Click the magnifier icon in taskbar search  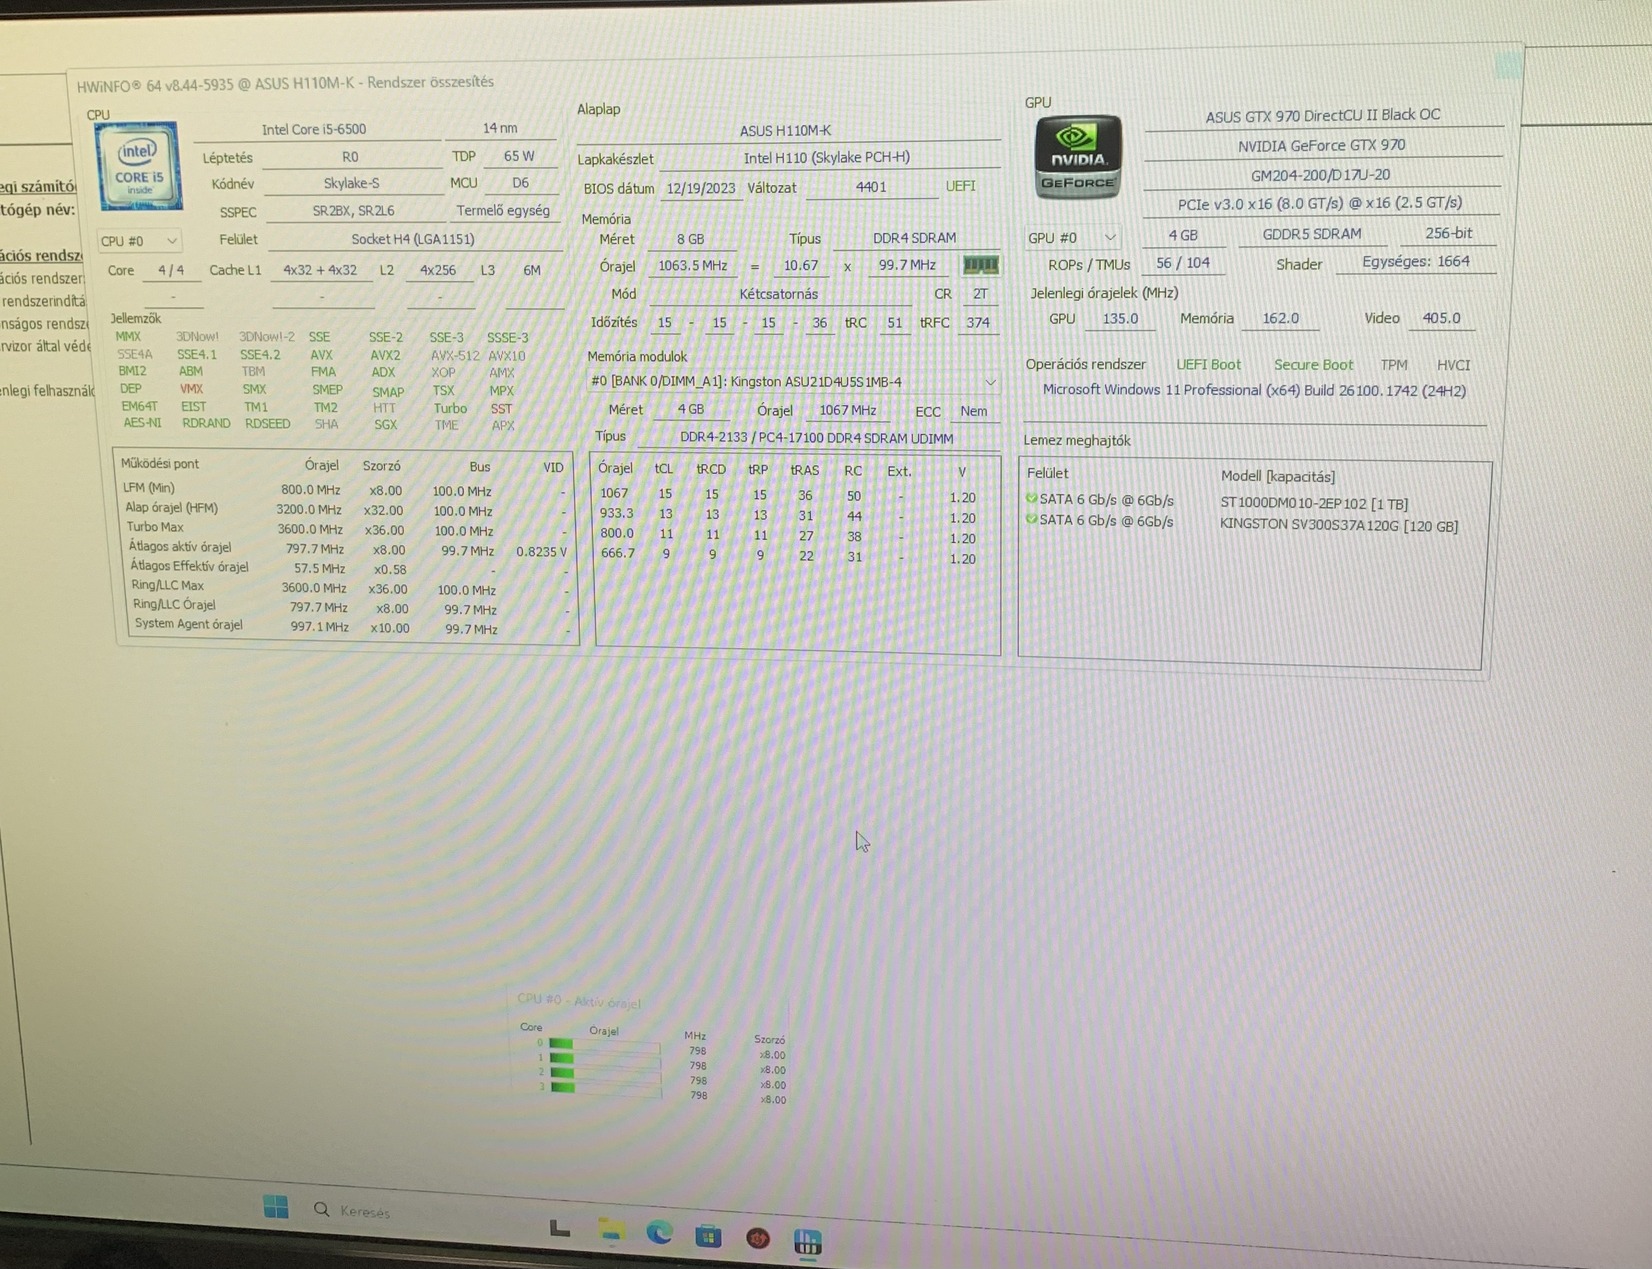[x=321, y=1209]
